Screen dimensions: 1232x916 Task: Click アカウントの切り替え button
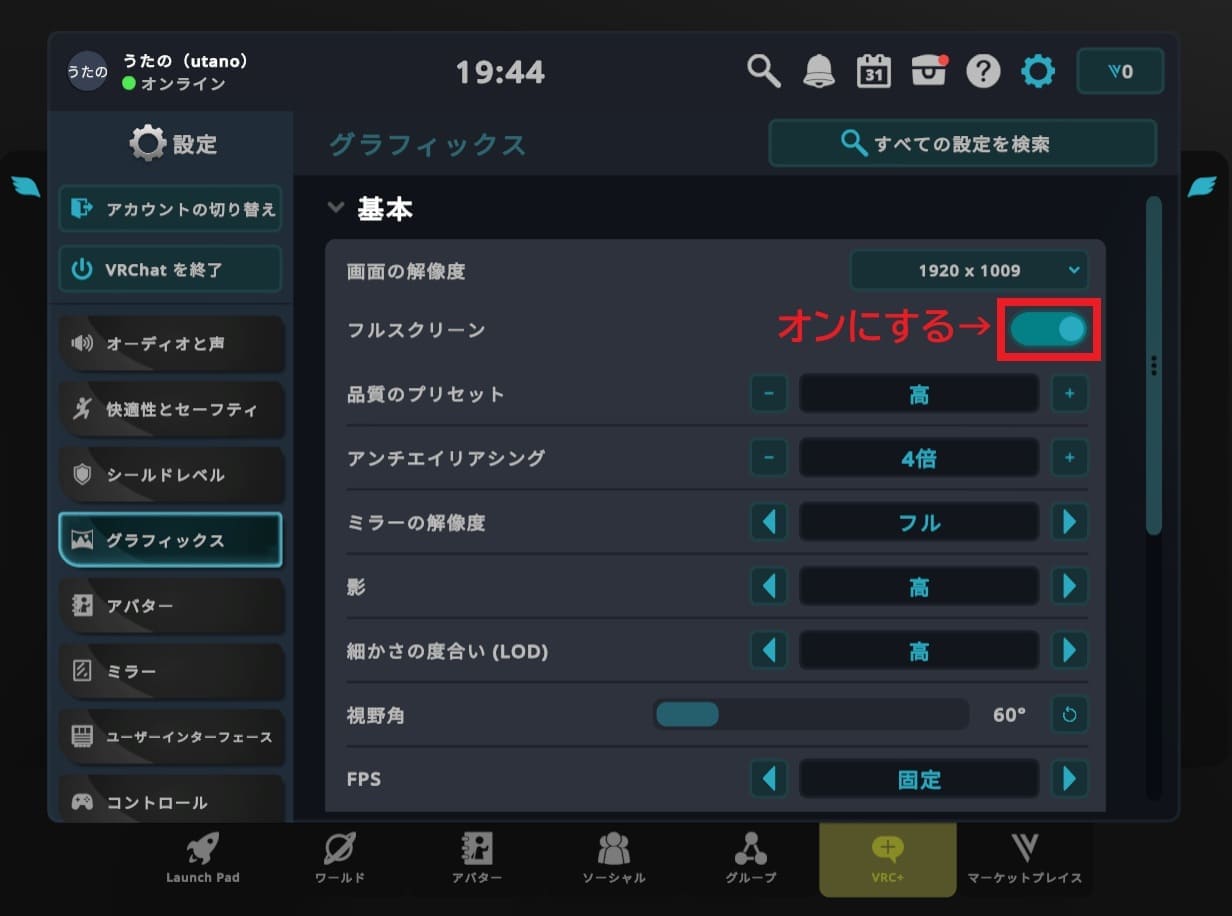pyautogui.click(x=170, y=209)
